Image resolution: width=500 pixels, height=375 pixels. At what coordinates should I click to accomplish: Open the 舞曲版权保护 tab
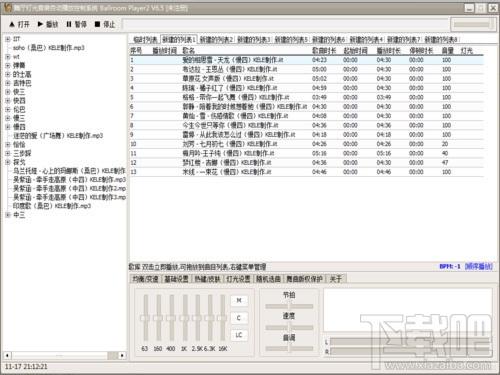[x=304, y=279]
